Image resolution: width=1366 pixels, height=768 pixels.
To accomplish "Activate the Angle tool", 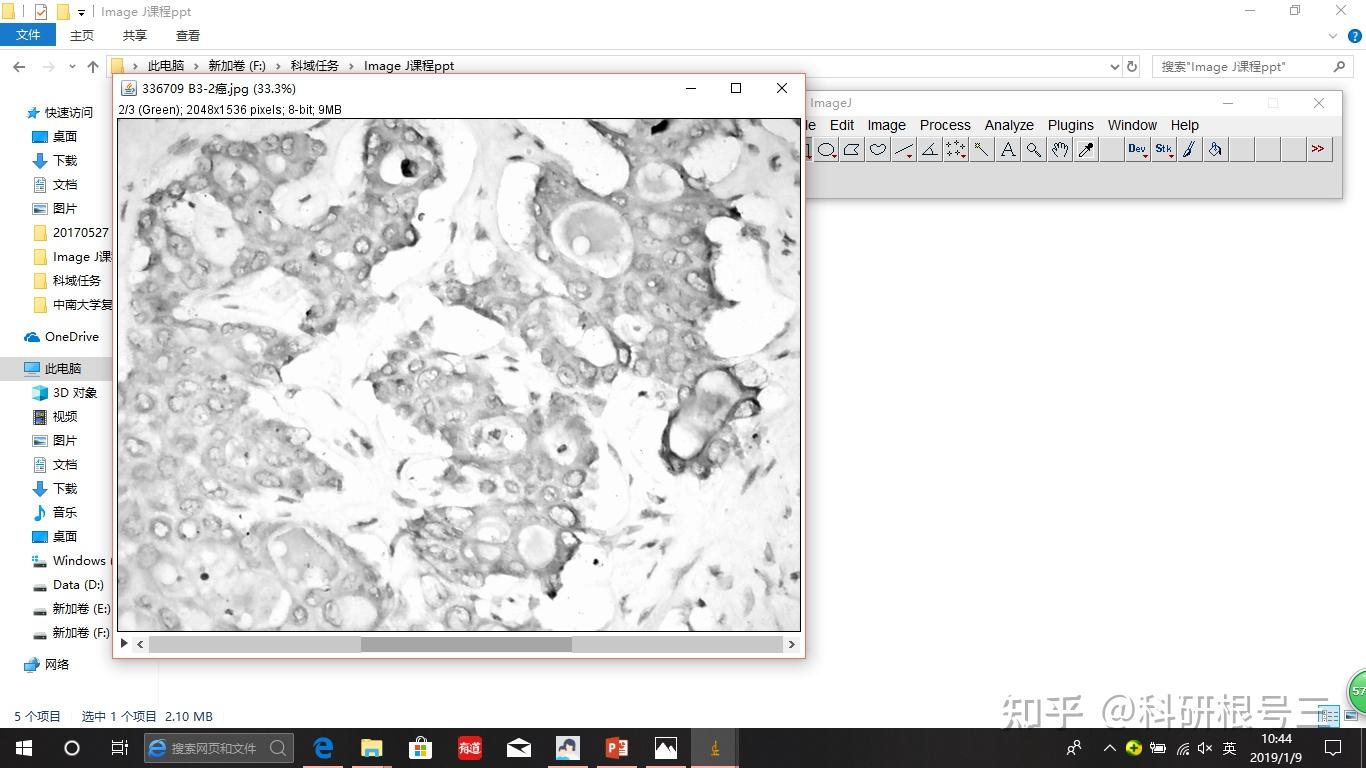I will click(930, 150).
